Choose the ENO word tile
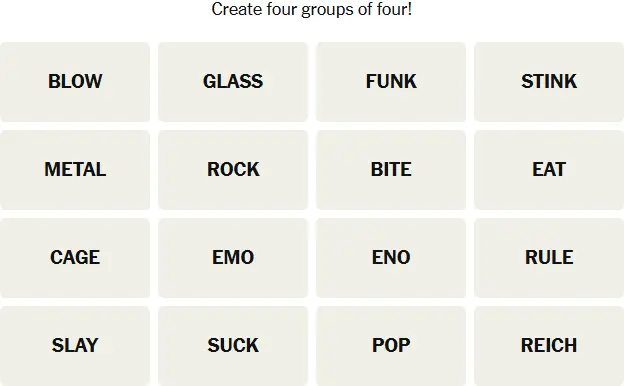 pos(391,258)
